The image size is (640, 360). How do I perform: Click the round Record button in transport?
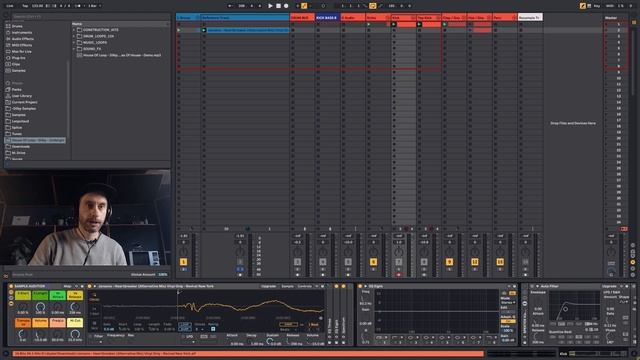coord(286,6)
